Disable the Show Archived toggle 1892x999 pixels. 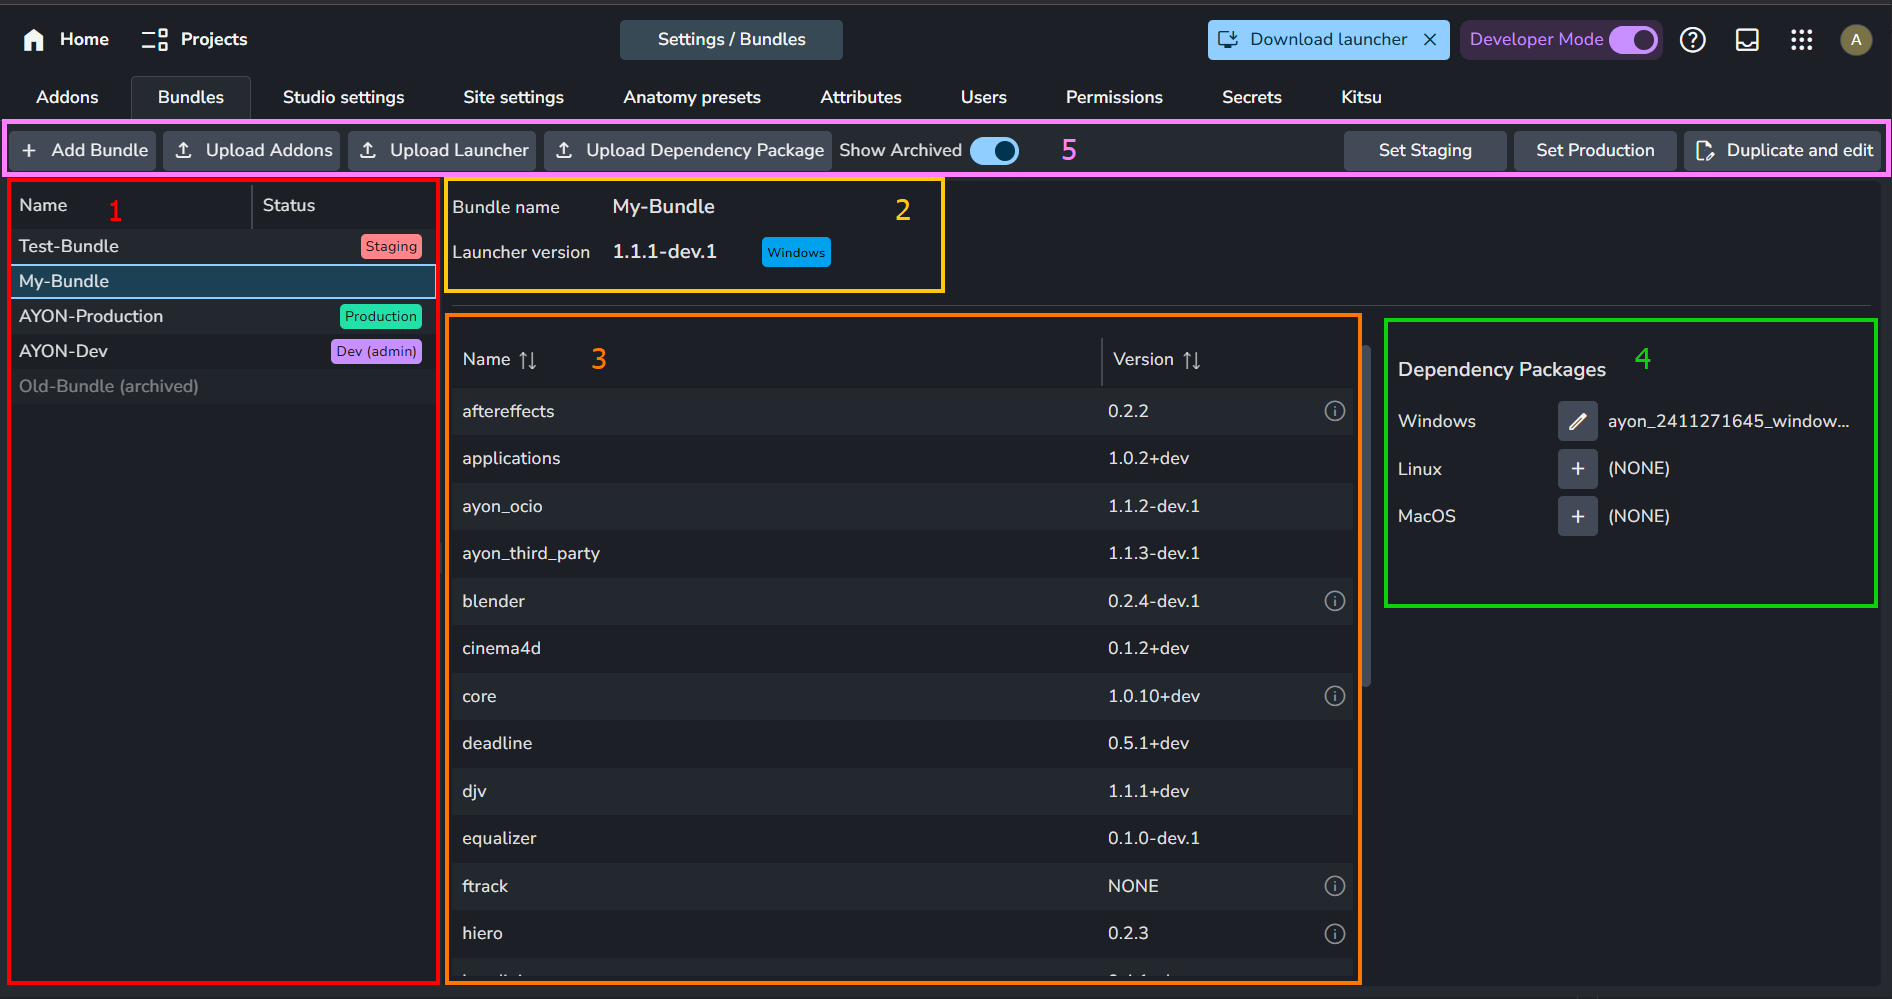994,151
